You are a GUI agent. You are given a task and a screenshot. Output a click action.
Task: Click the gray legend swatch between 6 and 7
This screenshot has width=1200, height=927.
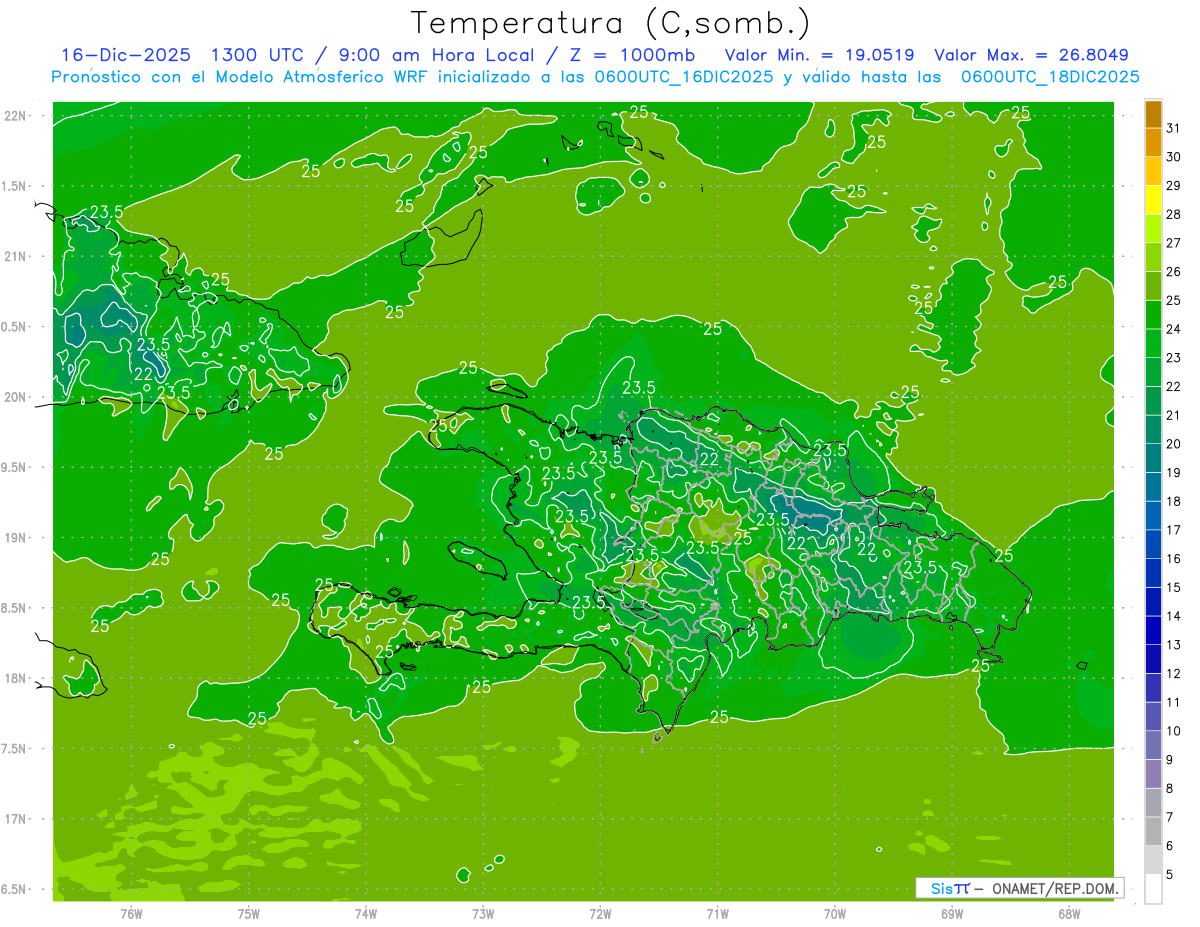(1153, 831)
